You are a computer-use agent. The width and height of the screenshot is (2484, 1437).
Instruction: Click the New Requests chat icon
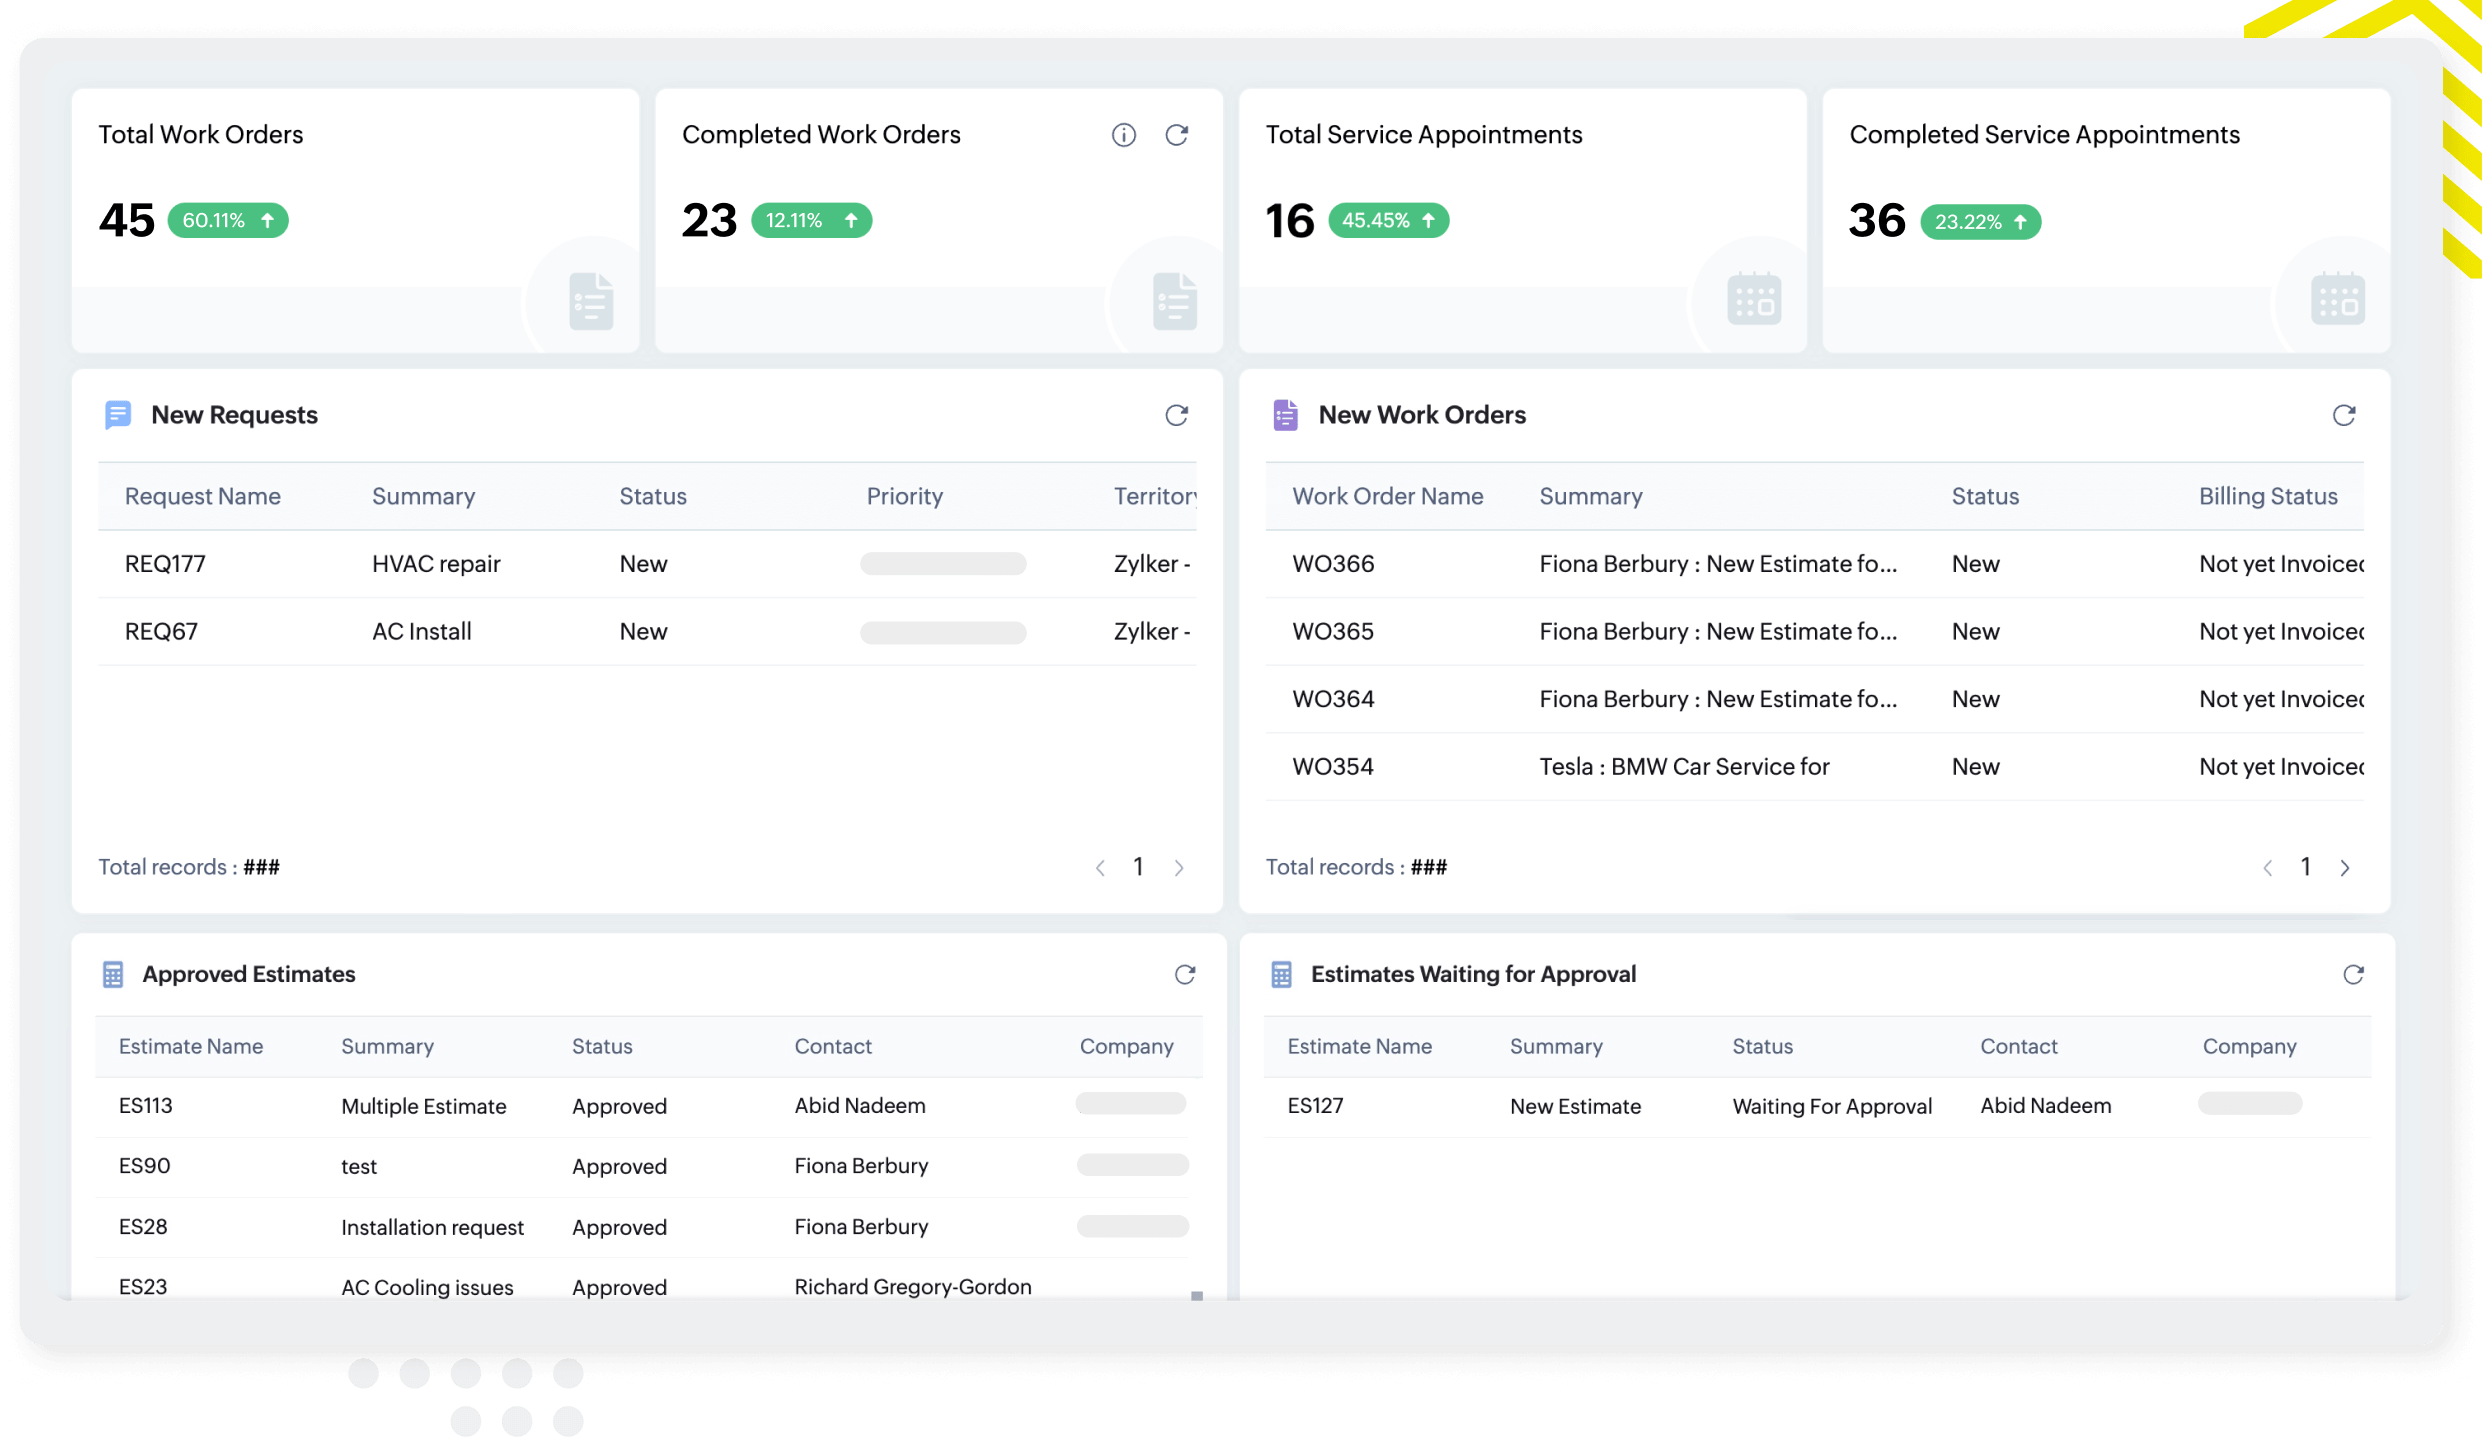click(118, 414)
